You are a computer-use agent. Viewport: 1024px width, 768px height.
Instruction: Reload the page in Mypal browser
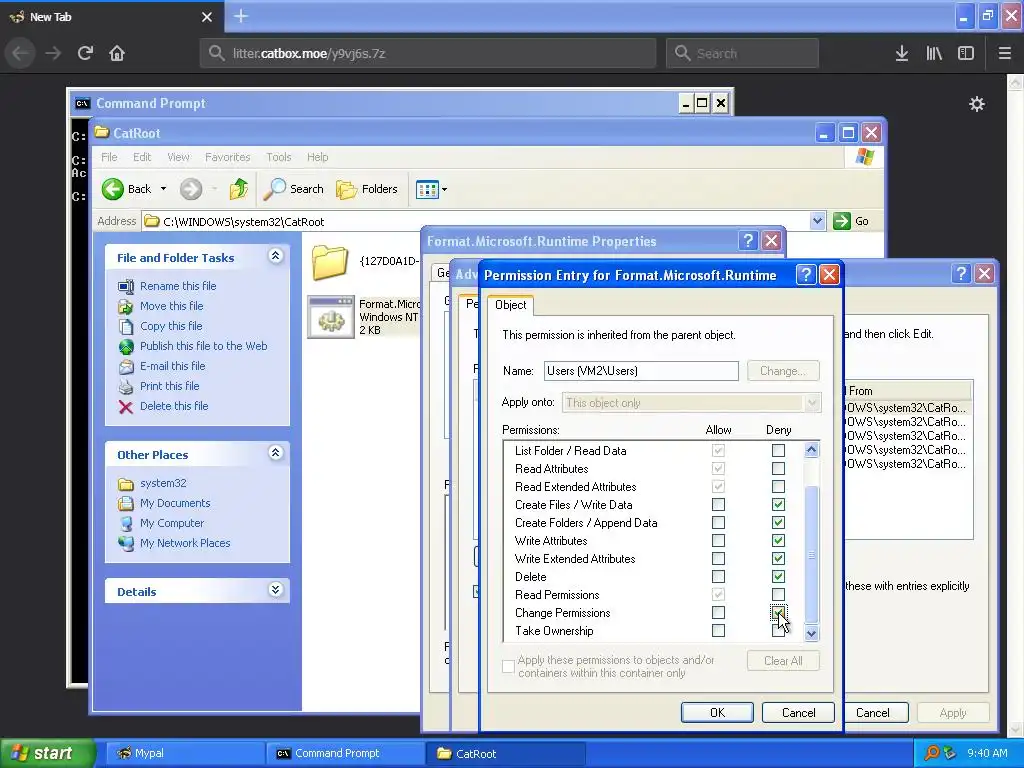(85, 53)
